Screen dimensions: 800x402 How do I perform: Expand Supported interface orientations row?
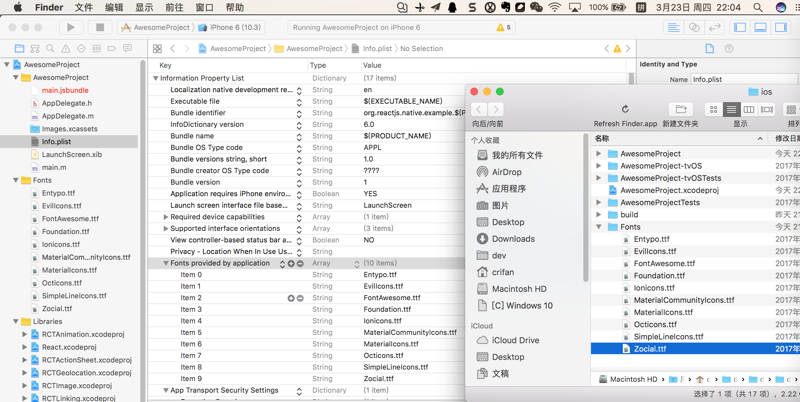coord(166,229)
